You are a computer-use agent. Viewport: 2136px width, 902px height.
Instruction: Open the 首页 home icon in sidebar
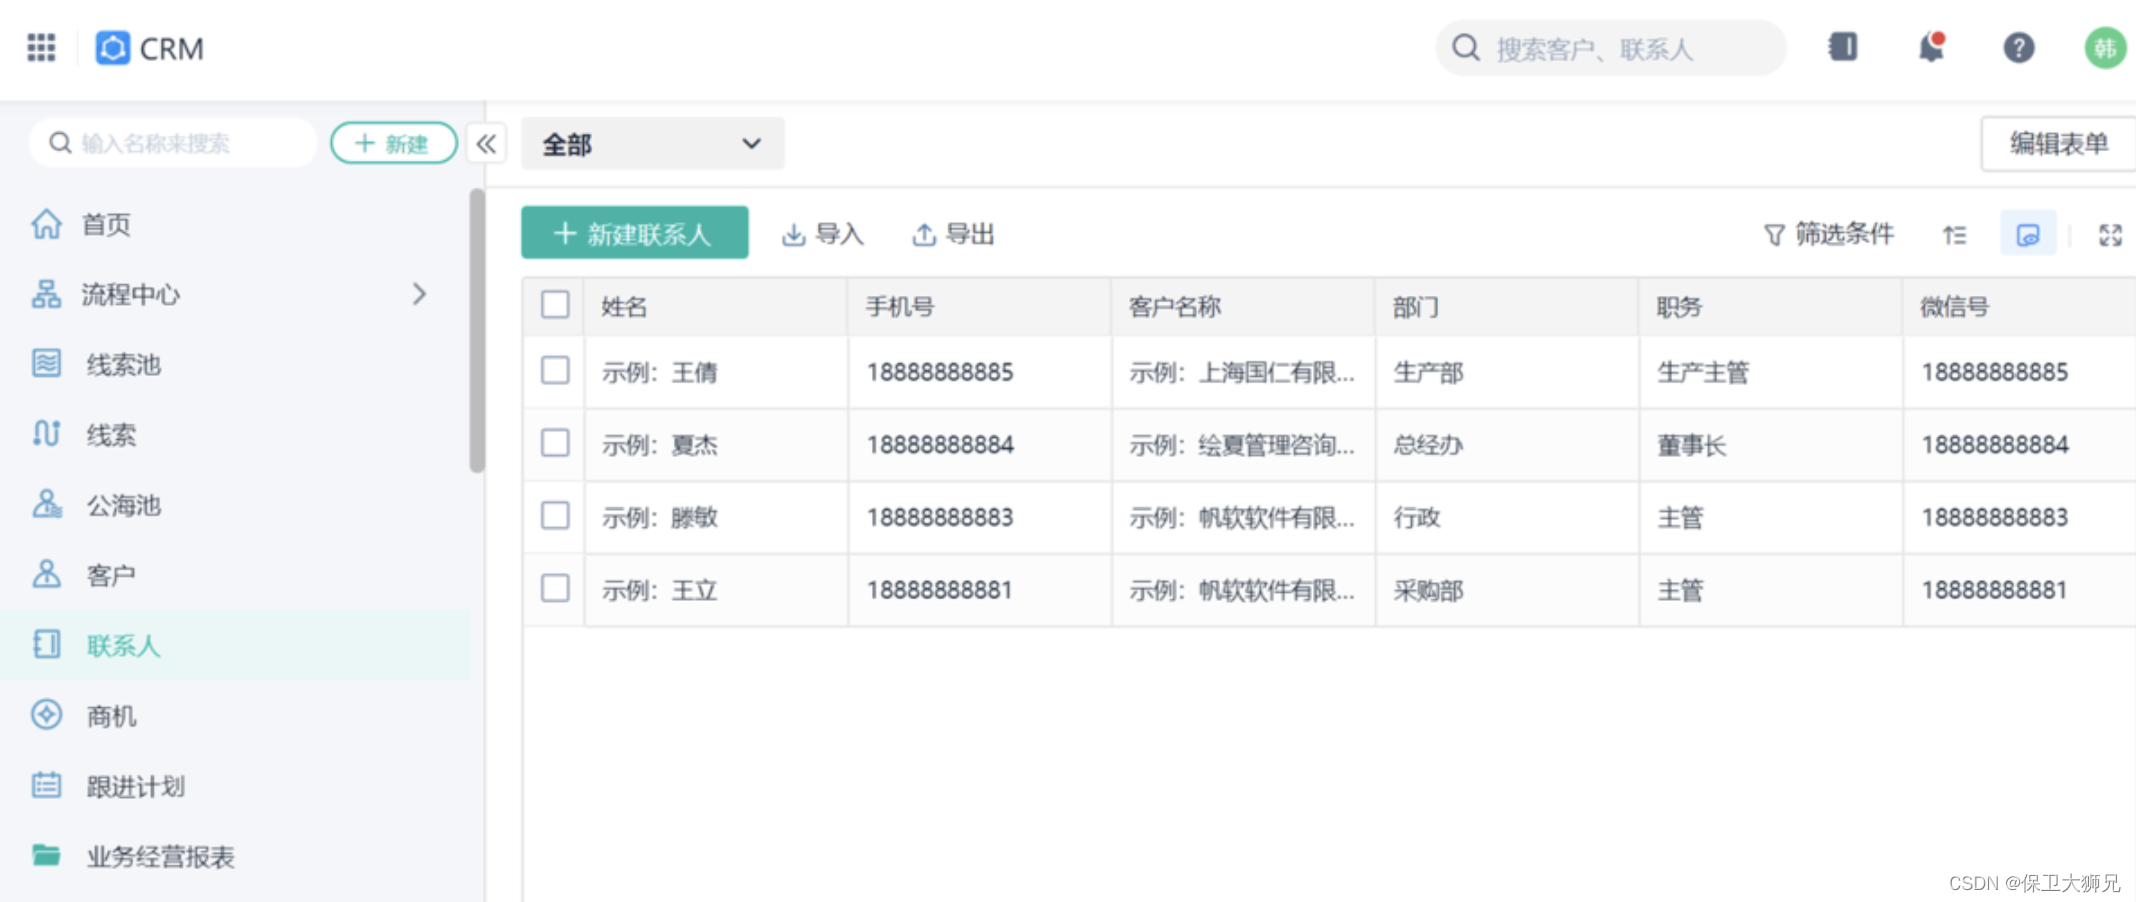click(46, 224)
